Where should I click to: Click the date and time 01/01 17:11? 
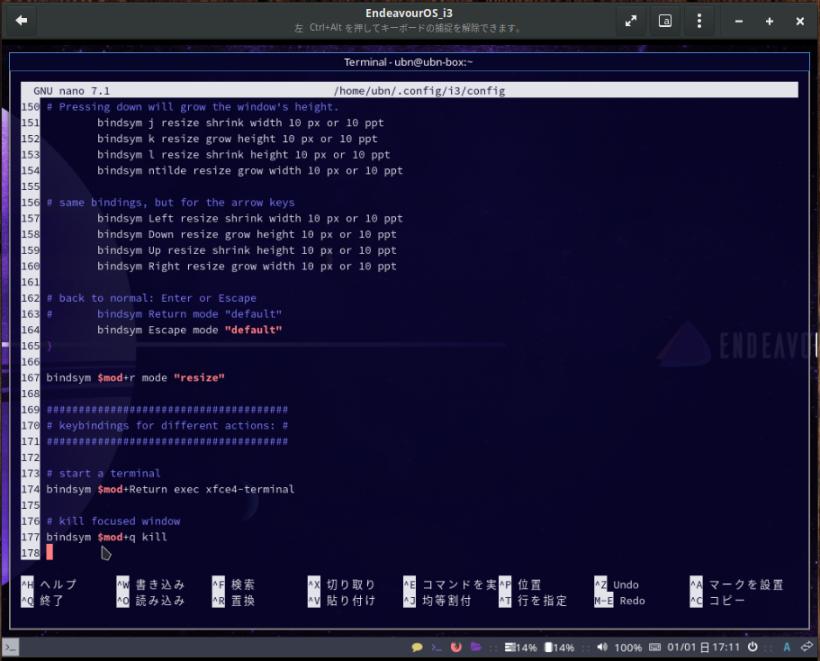coord(703,647)
